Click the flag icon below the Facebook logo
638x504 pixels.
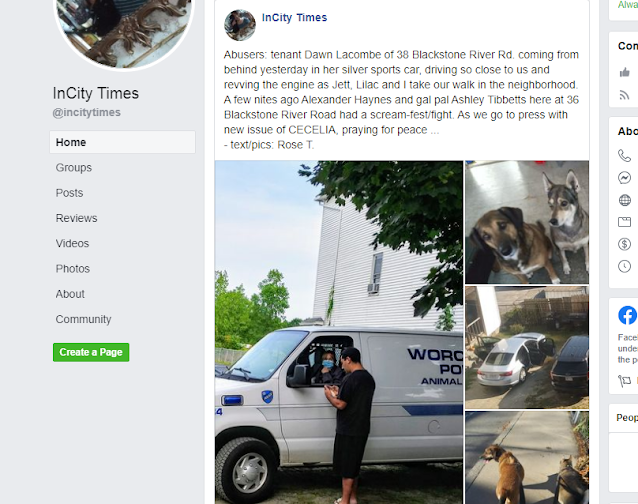pyautogui.click(x=625, y=381)
